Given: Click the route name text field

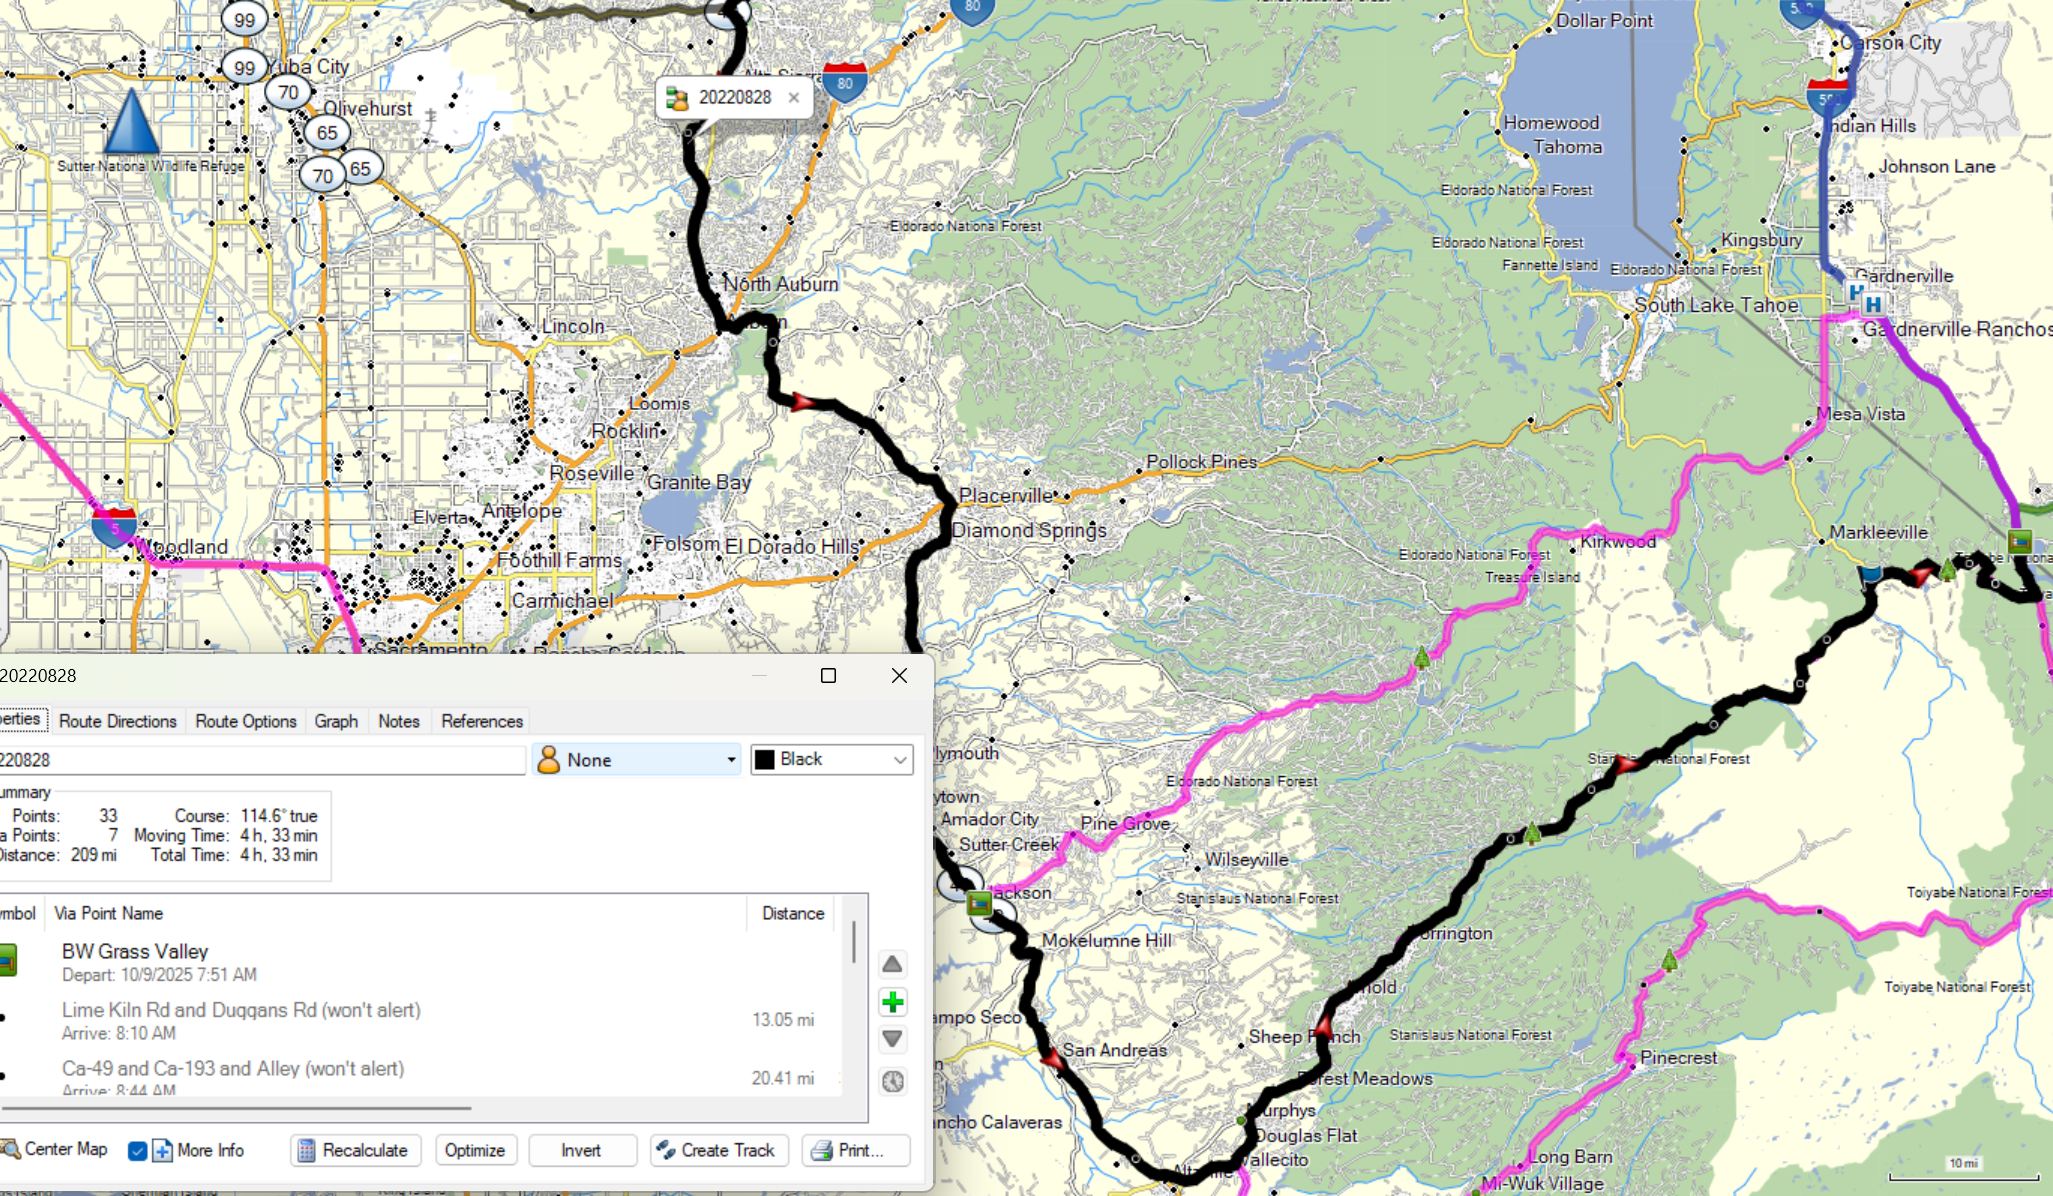Looking at the screenshot, I should (260, 760).
